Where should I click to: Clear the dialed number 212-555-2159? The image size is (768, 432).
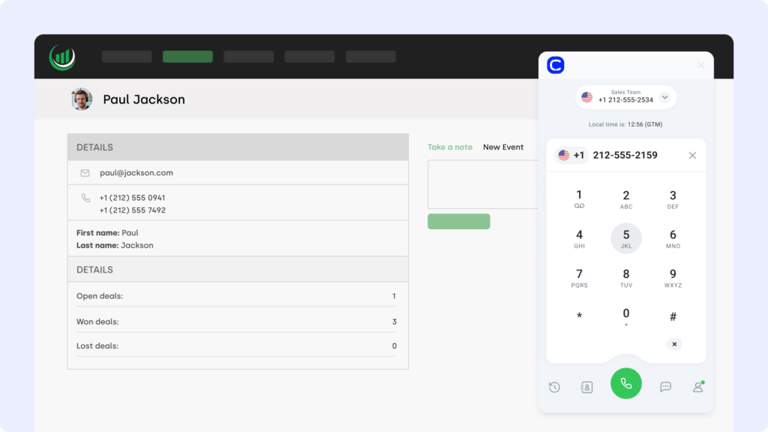pyautogui.click(x=692, y=155)
